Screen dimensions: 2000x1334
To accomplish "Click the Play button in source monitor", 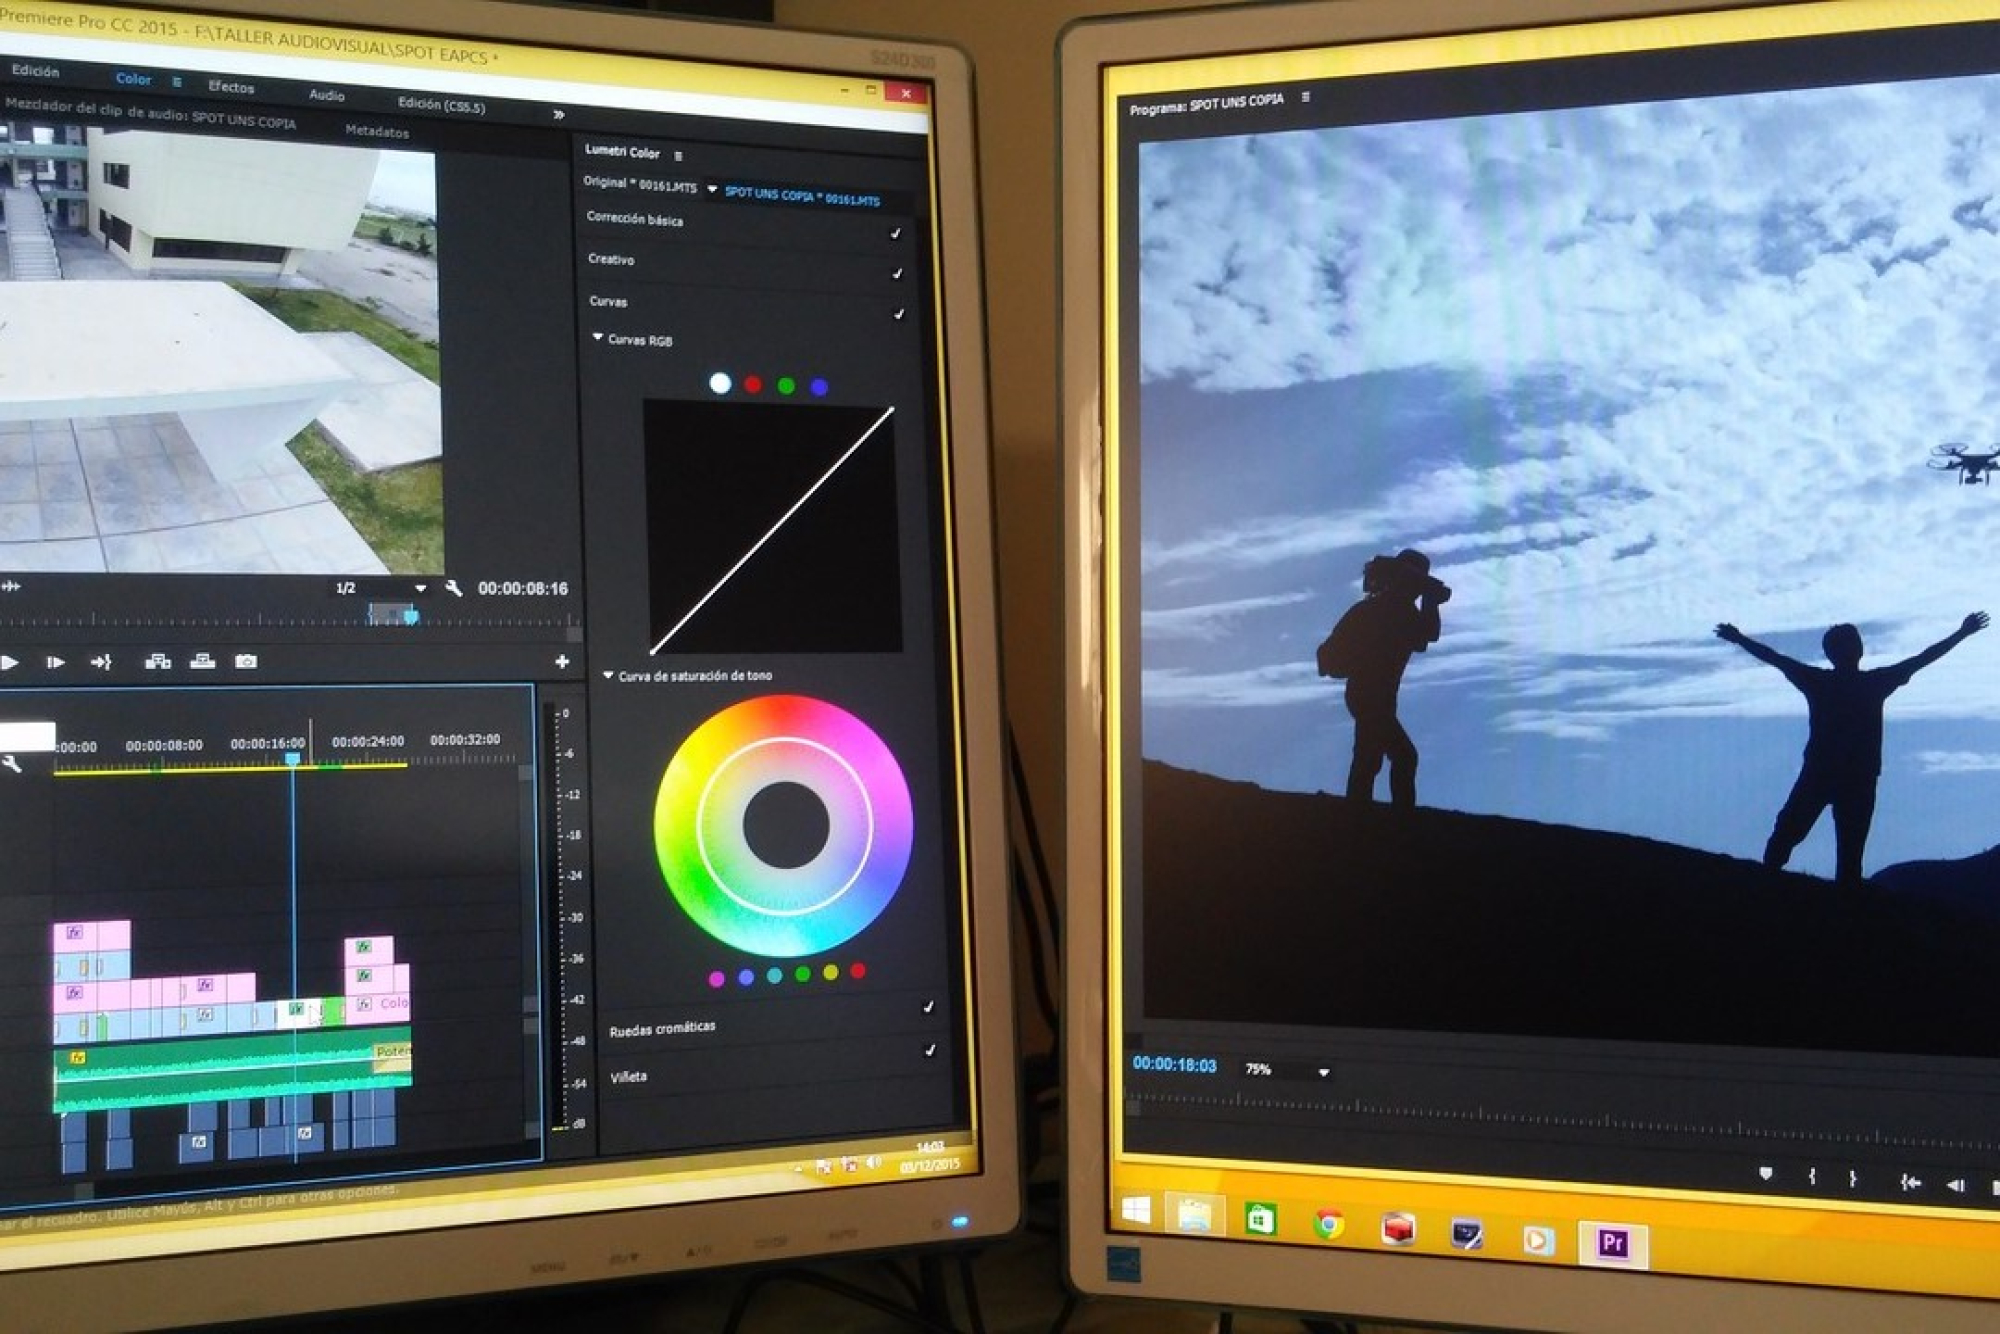I will click(9, 662).
